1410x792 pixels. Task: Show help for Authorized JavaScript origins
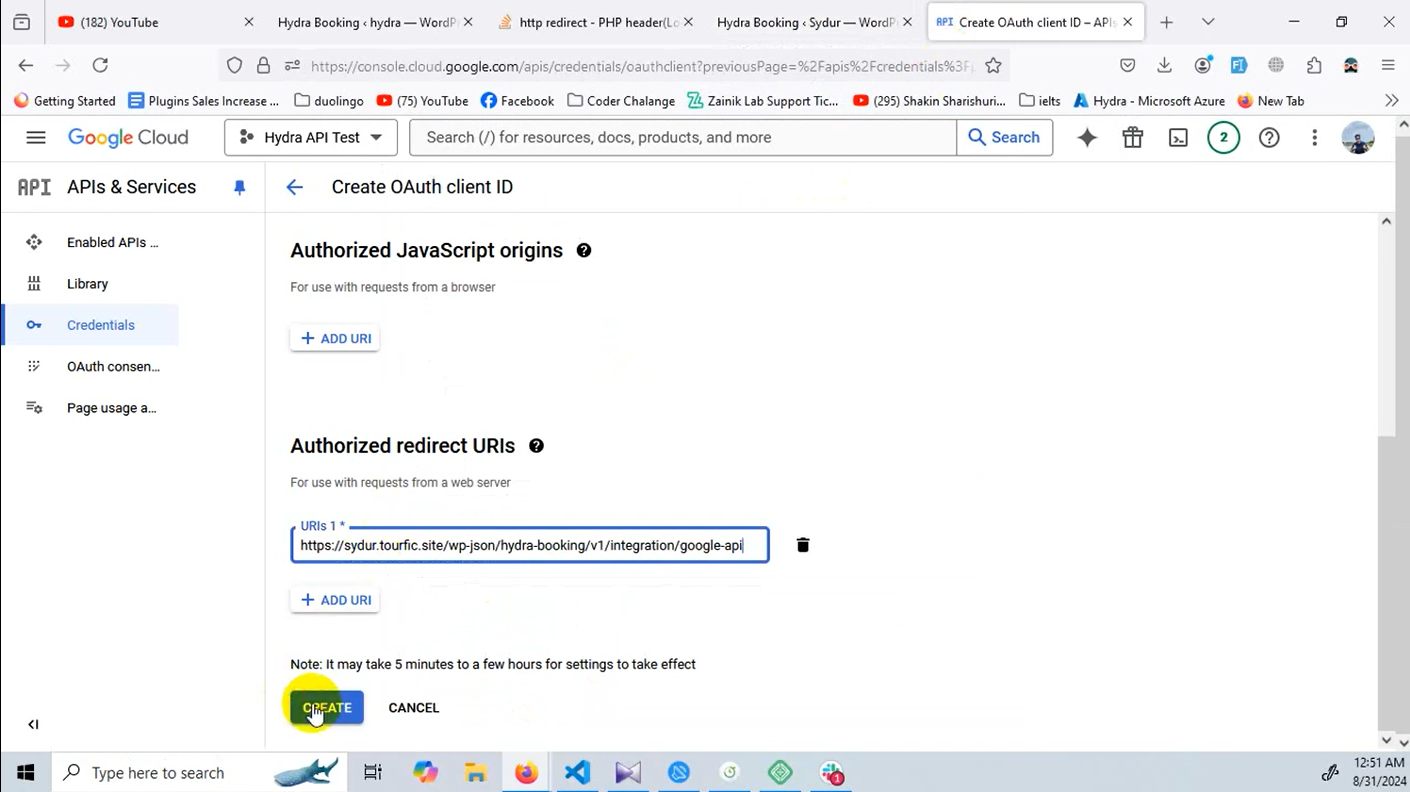[x=584, y=251]
